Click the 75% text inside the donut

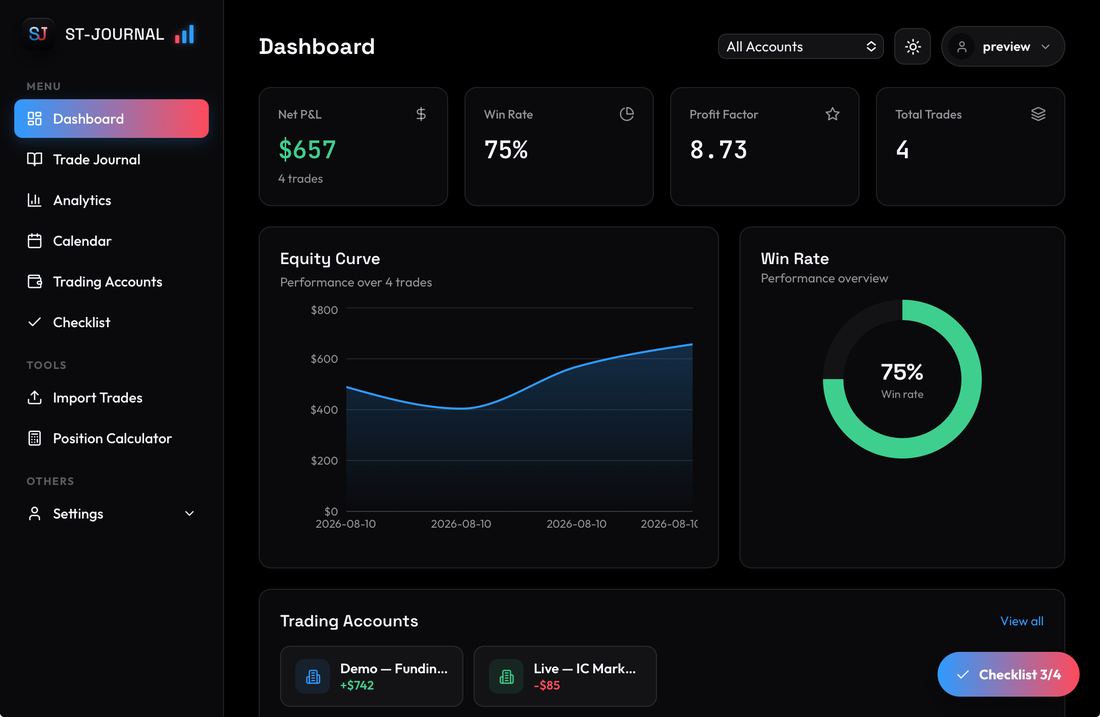(x=901, y=371)
